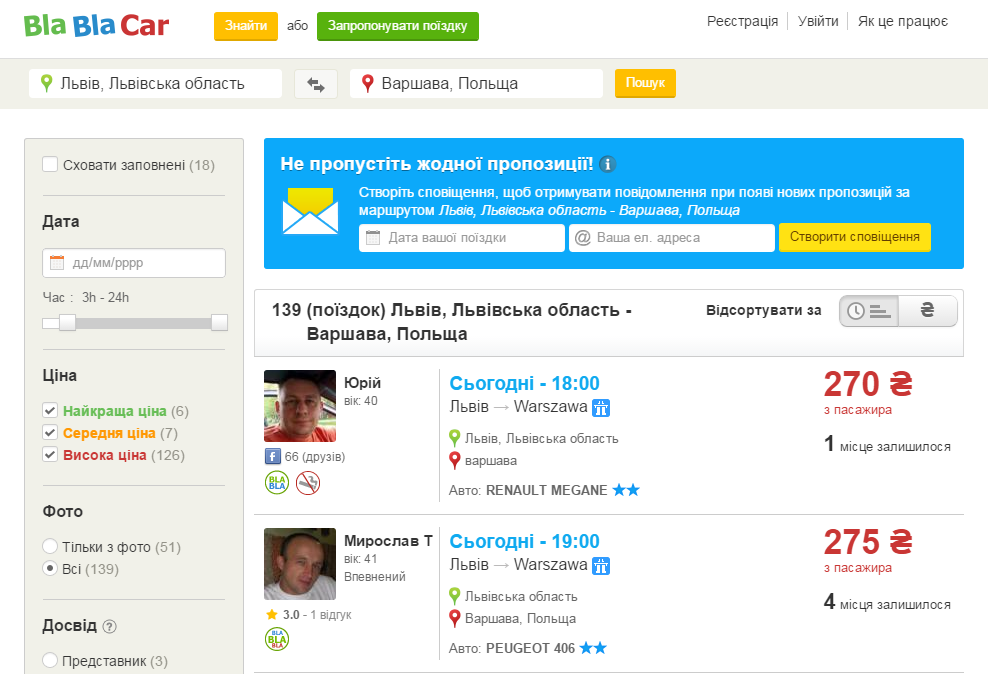
Task: Open Юрій's profile photo
Action: coord(300,406)
